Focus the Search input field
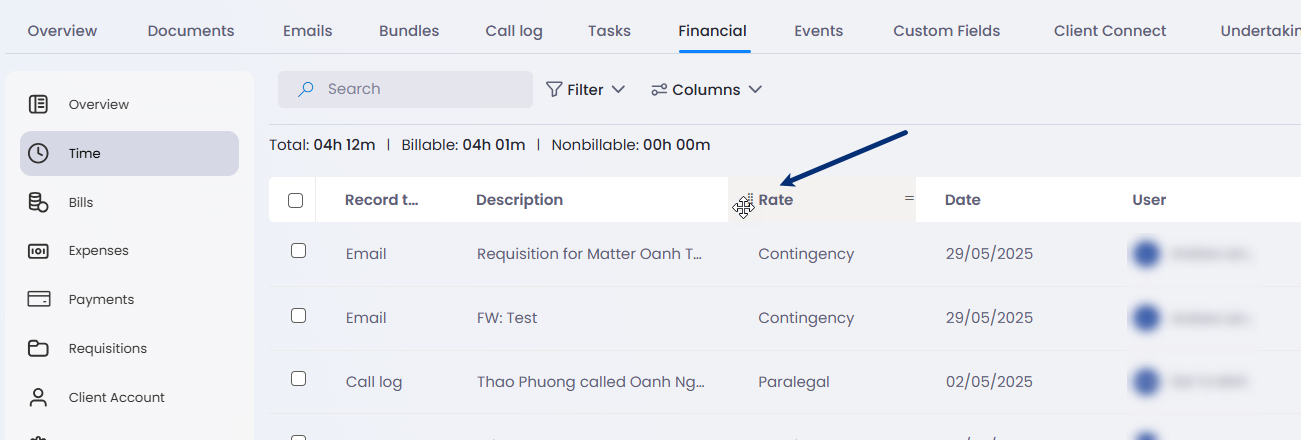 pos(405,89)
